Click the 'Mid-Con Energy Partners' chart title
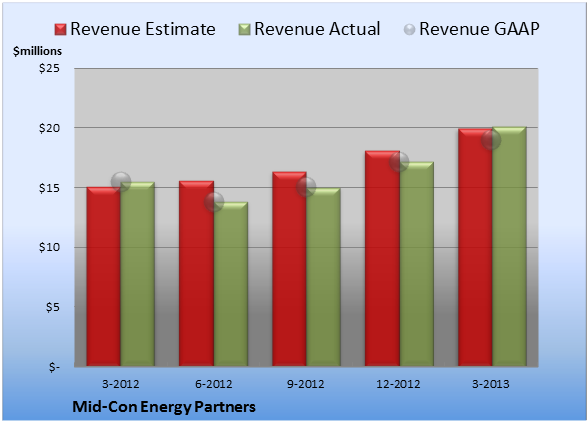Screen dimensions: 588x422 pyautogui.click(x=164, y=407)
